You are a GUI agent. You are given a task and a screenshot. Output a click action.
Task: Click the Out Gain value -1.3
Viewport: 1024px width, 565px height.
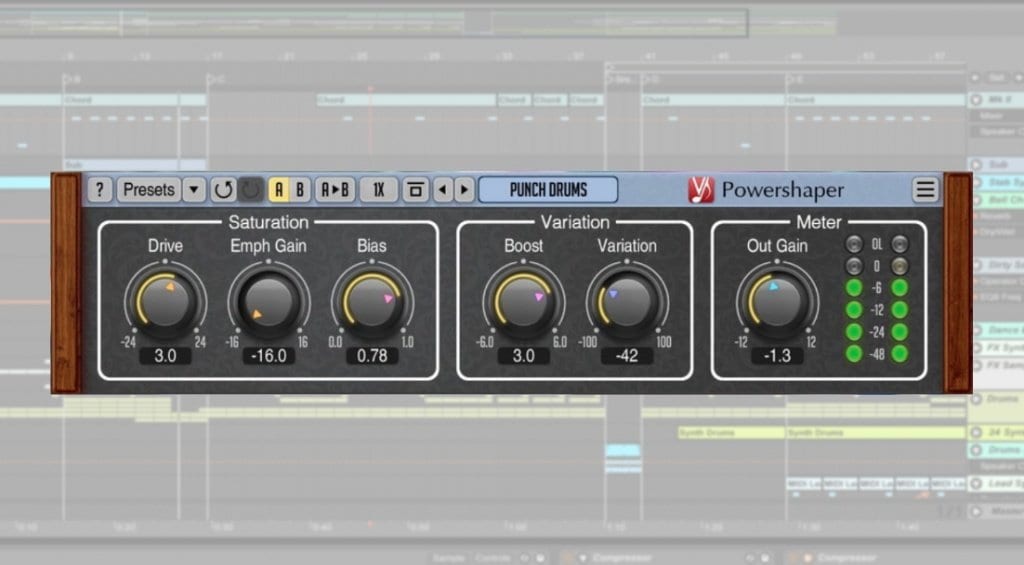pyautogui.click(x=777, y=356)
